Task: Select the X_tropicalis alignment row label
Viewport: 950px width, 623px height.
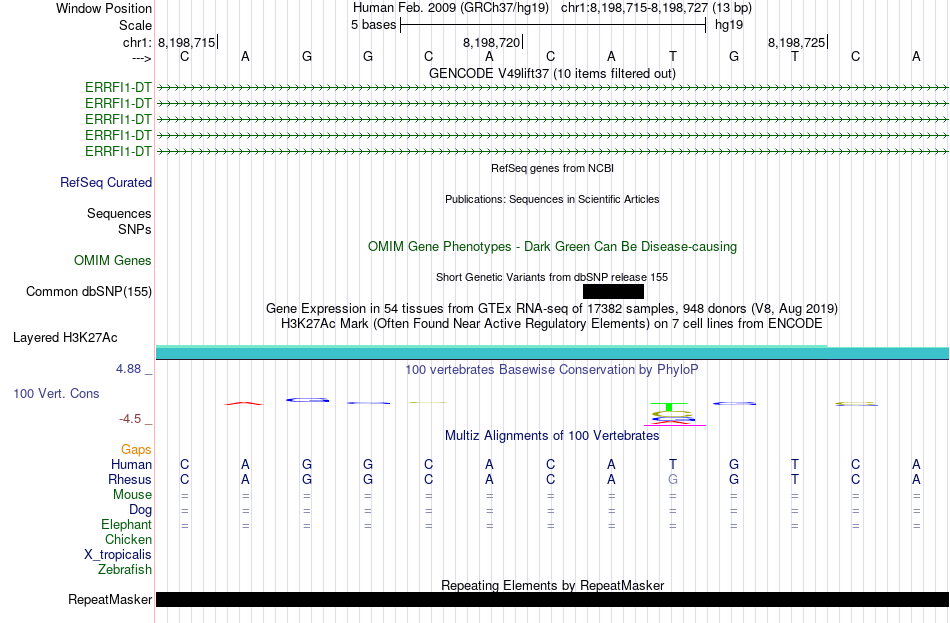Action: tap(118, 555)
